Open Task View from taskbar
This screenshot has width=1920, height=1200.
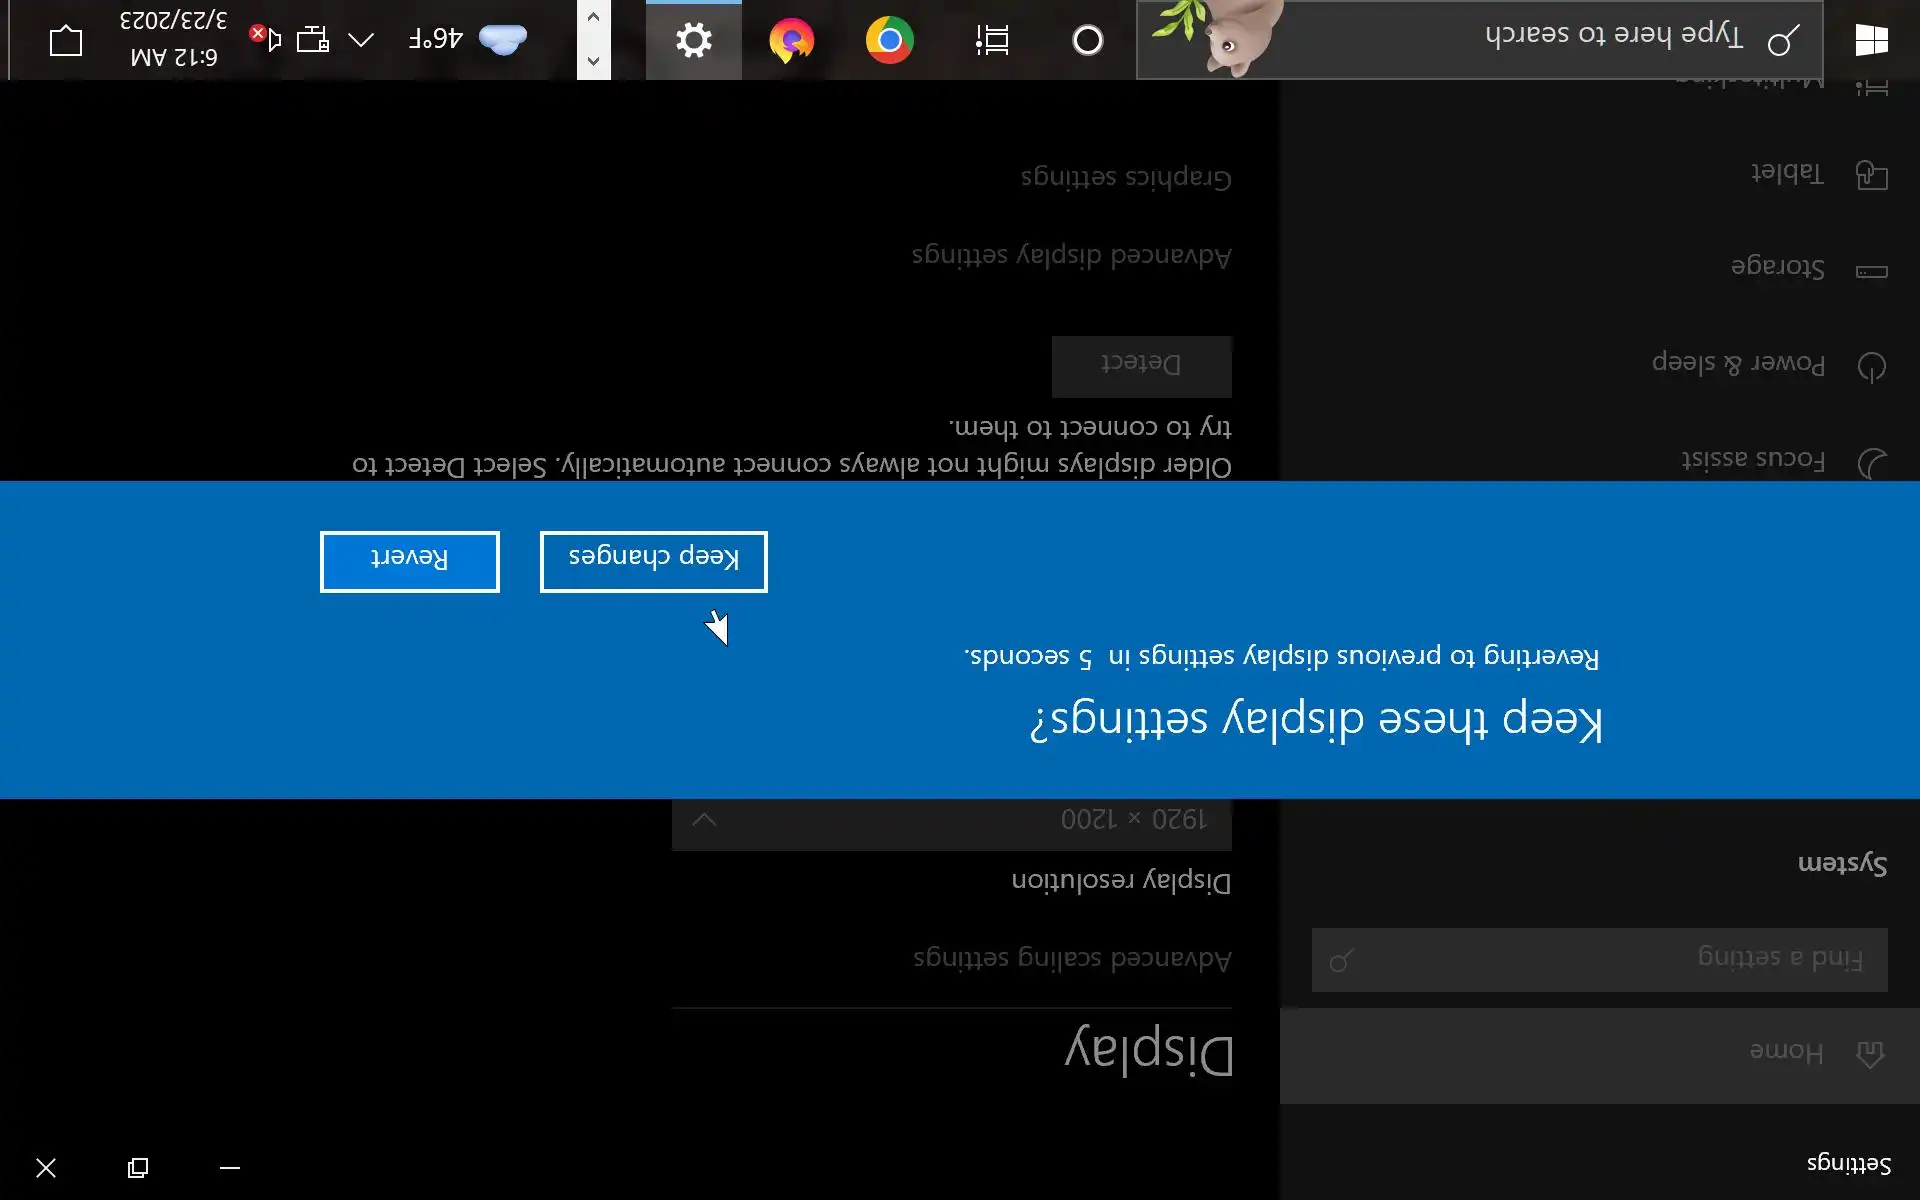click(x=991, y=40)
